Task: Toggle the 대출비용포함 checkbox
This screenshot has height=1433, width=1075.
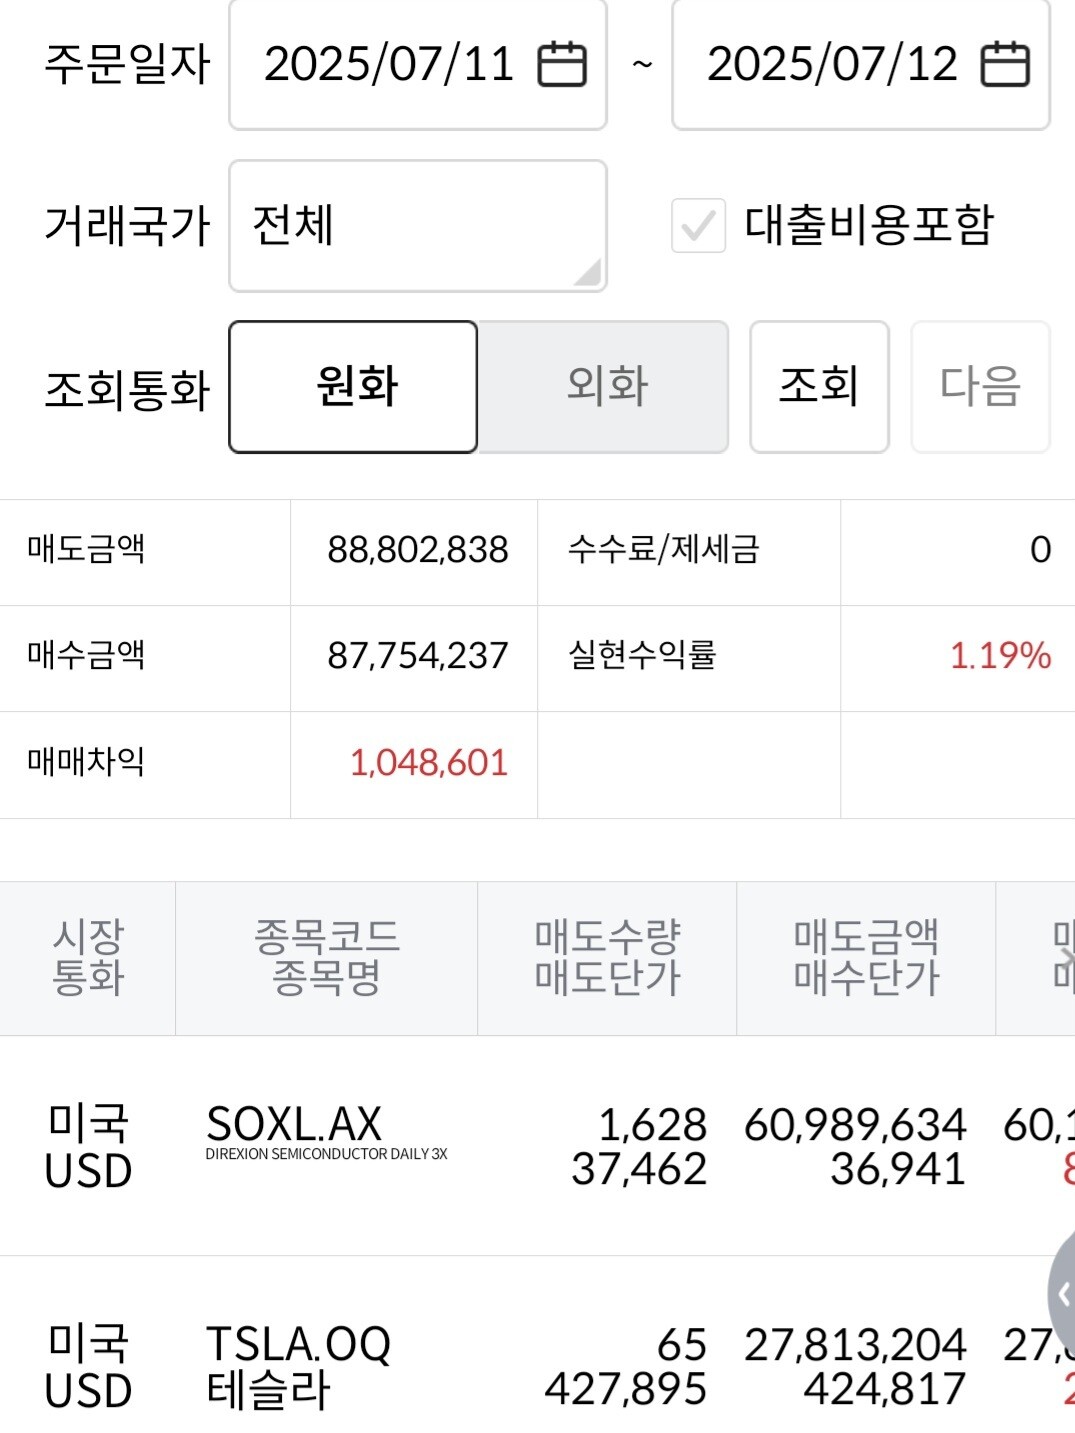Action: click(698, 225)
